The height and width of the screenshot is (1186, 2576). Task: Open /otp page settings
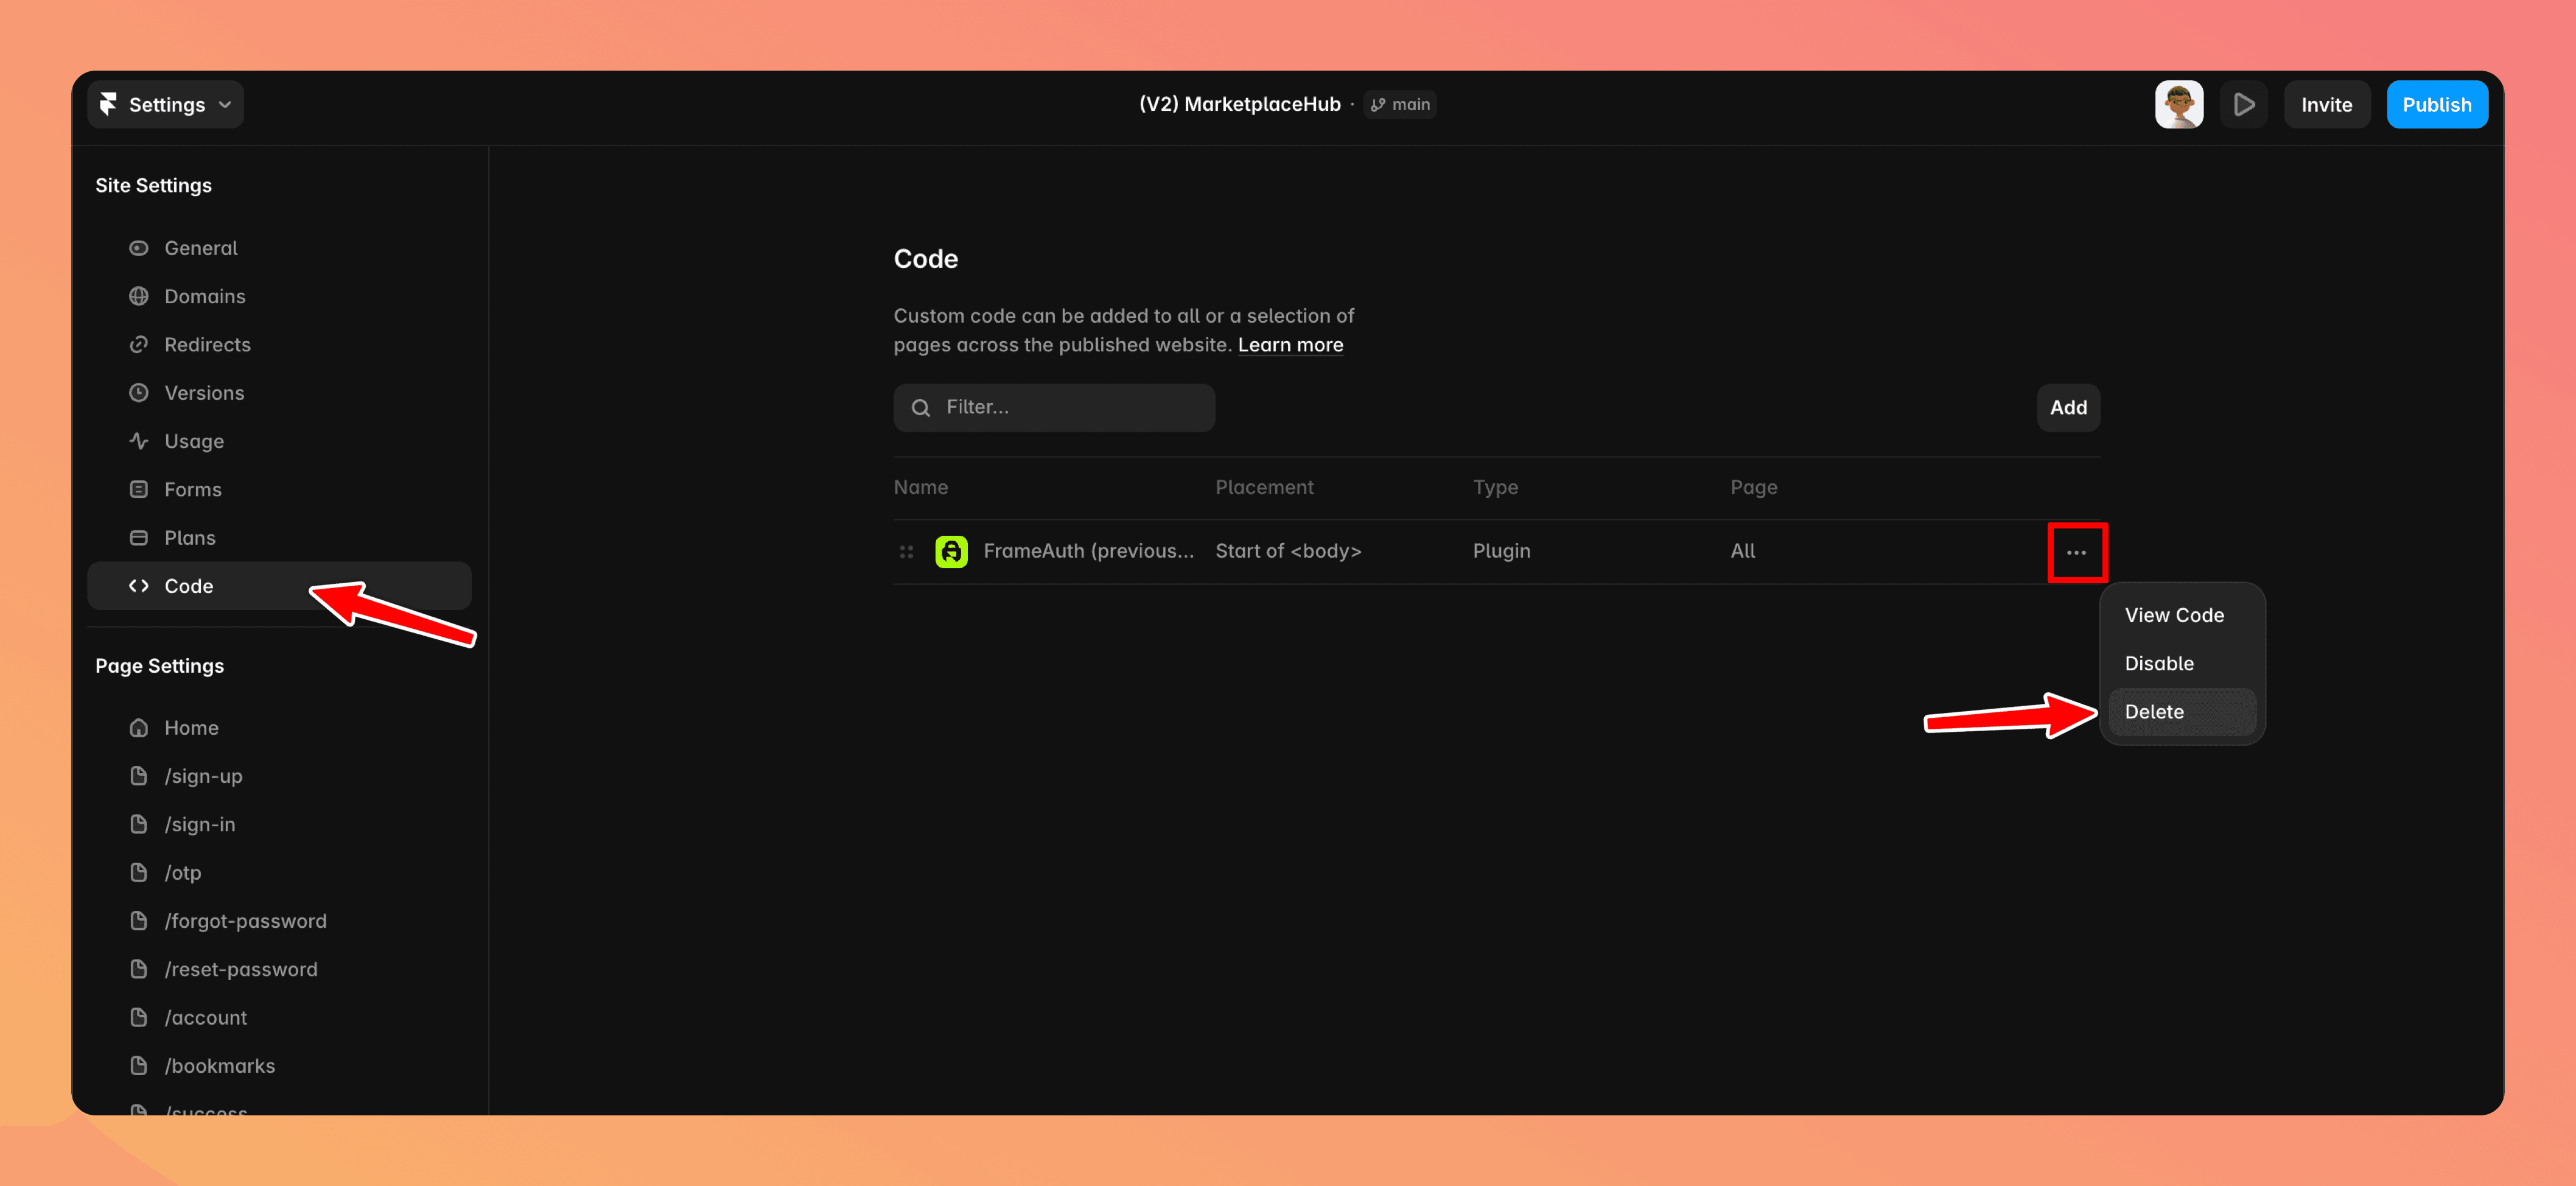click(x=280, y=873)
